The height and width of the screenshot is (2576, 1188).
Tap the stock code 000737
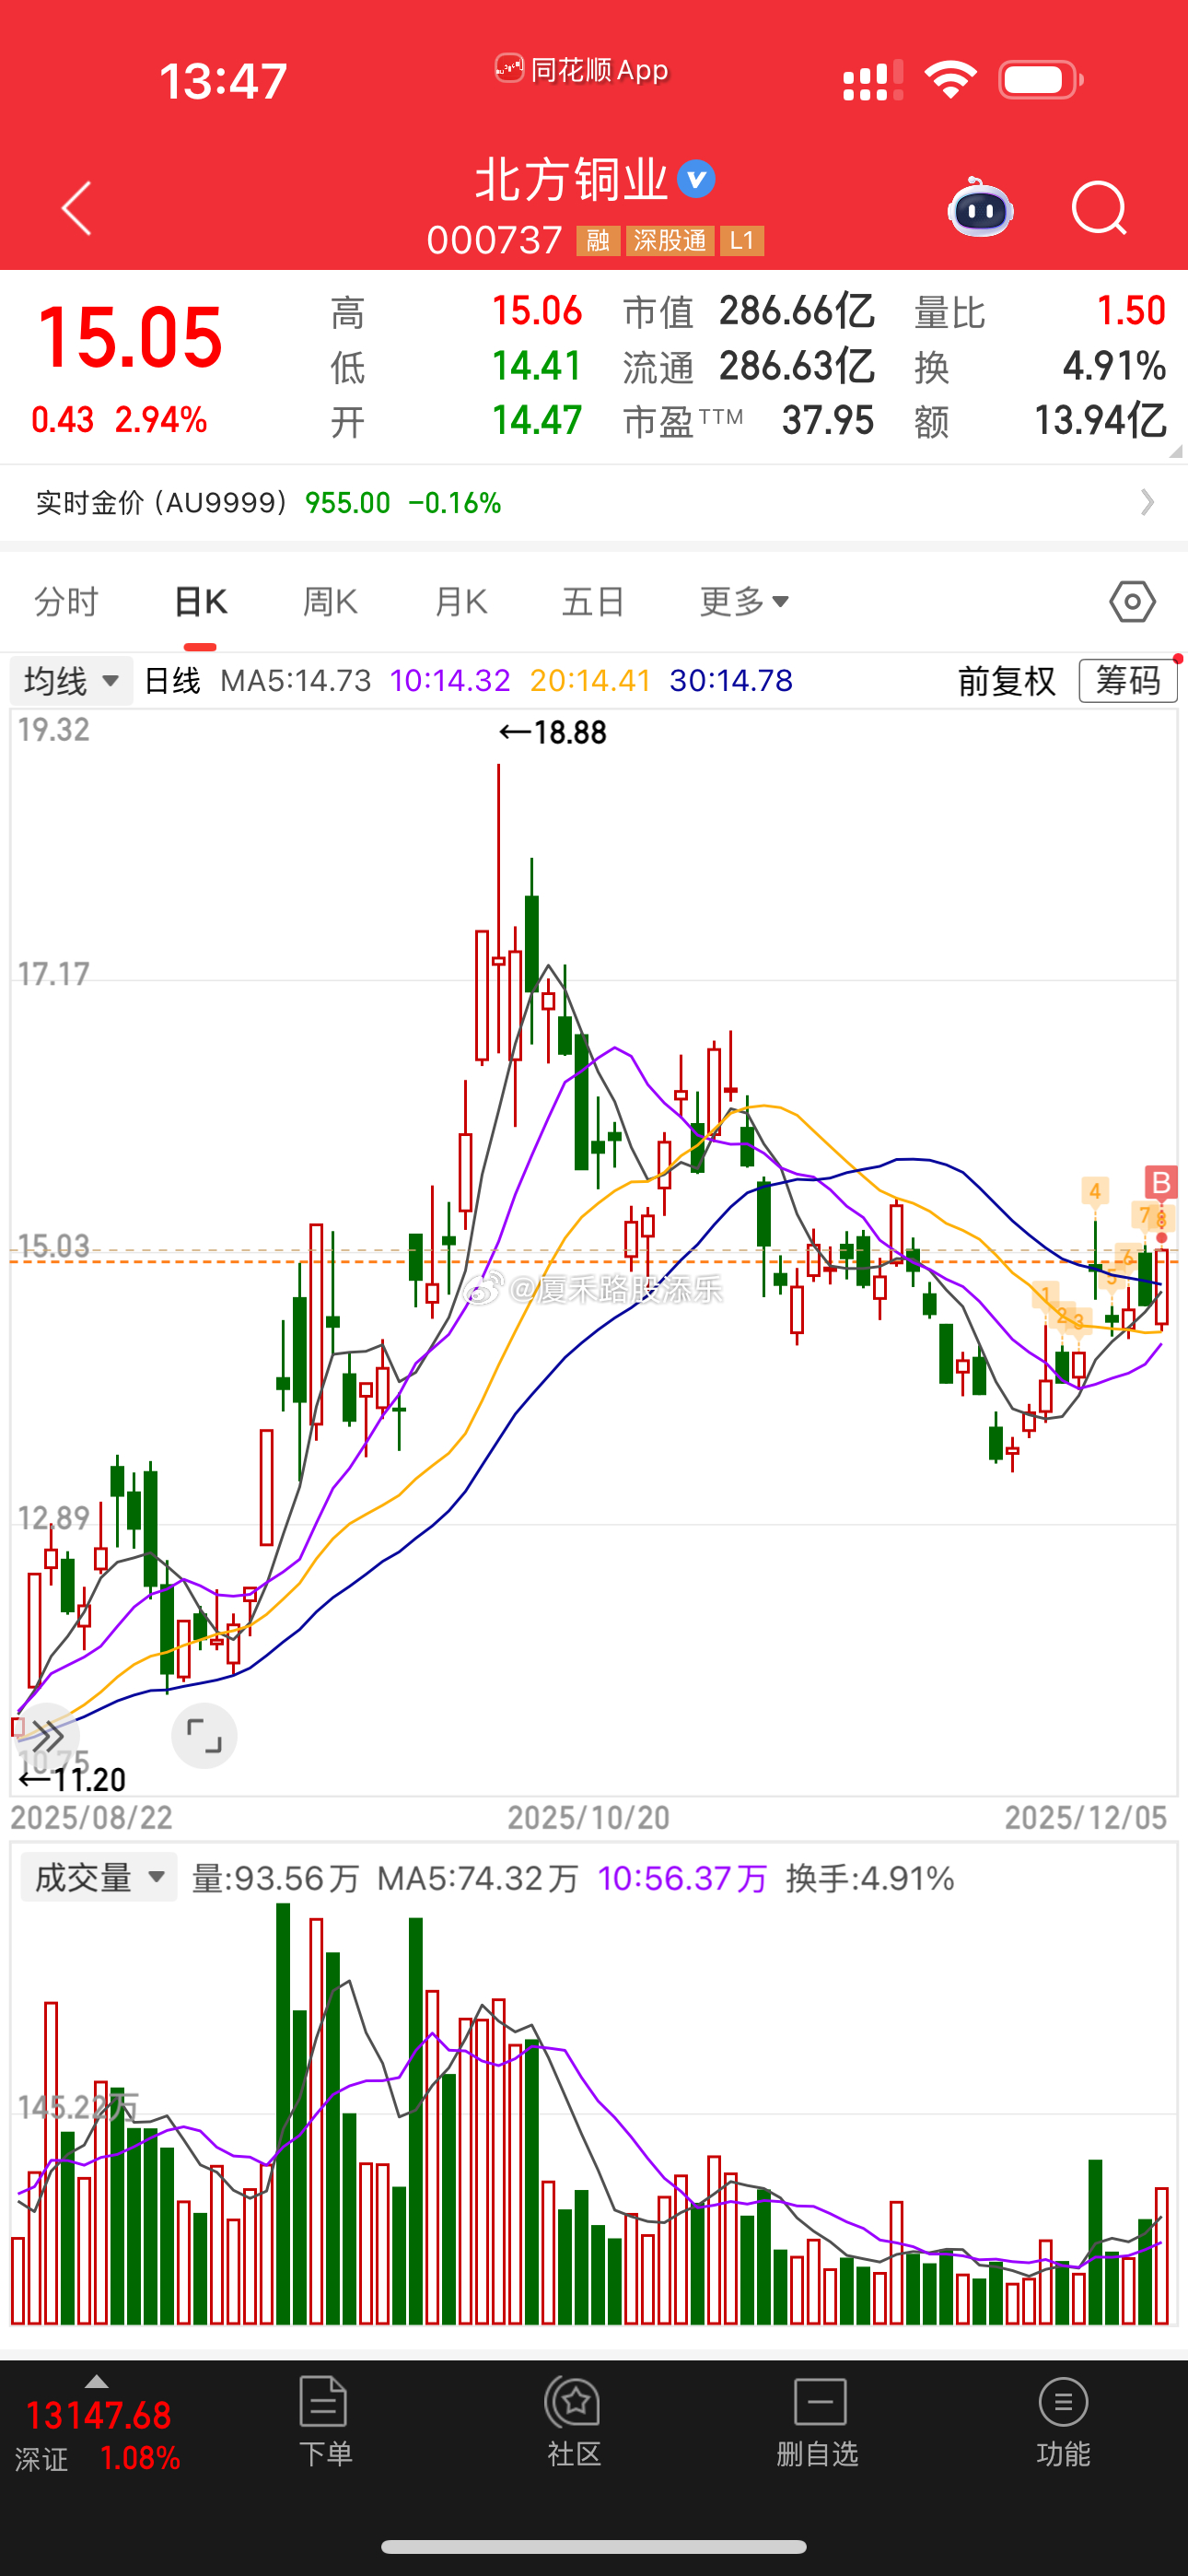494,241
